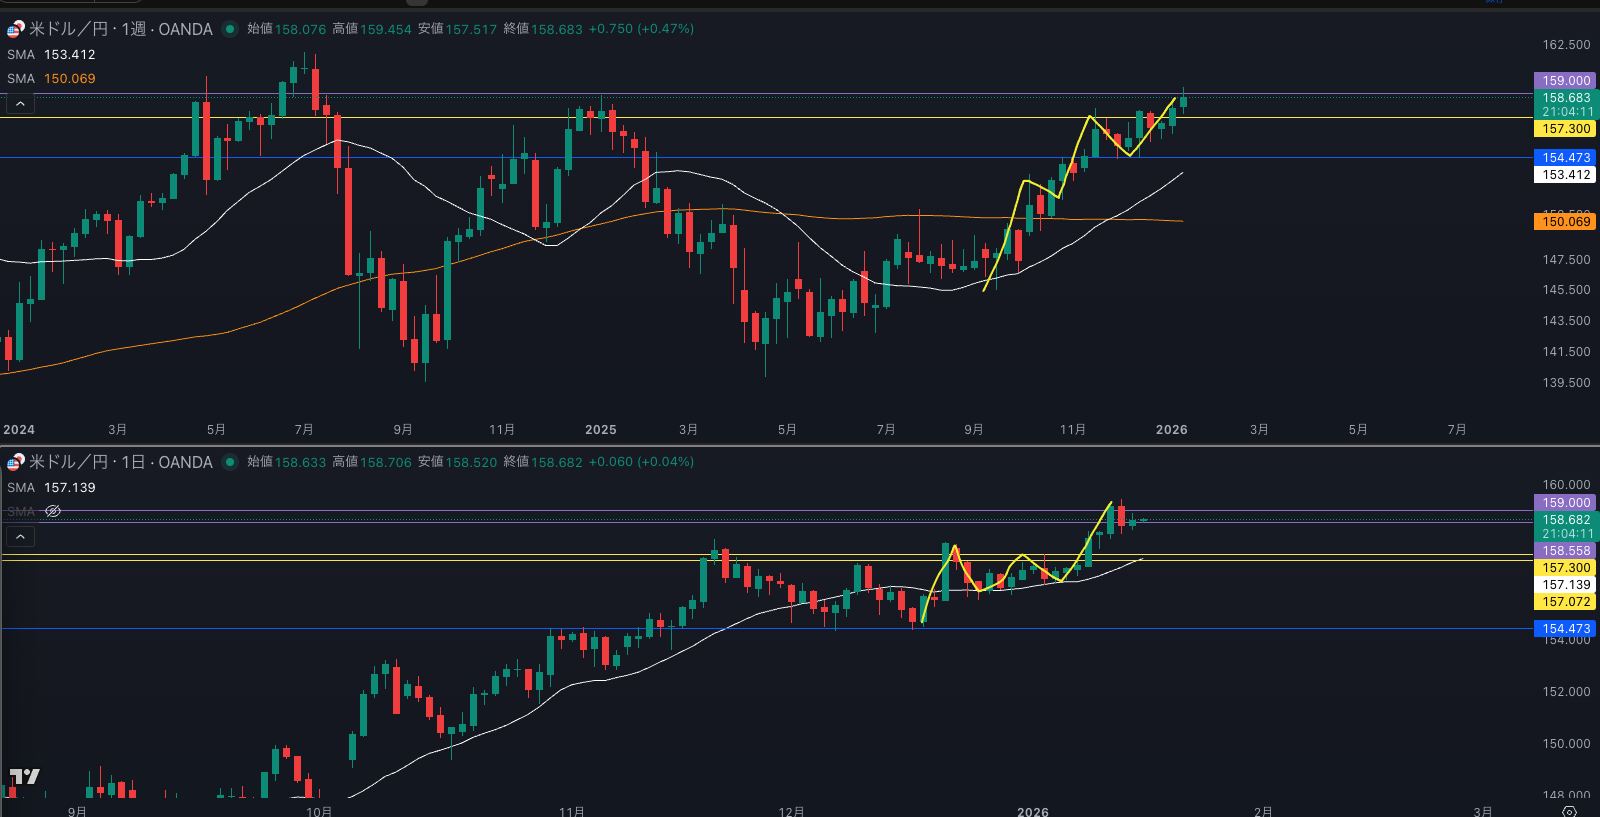This screenshot has height=817, width=1600.
Task: Click the 2025 label on weekly time axis
Action: pyautogui.click(x=600, y=430)
